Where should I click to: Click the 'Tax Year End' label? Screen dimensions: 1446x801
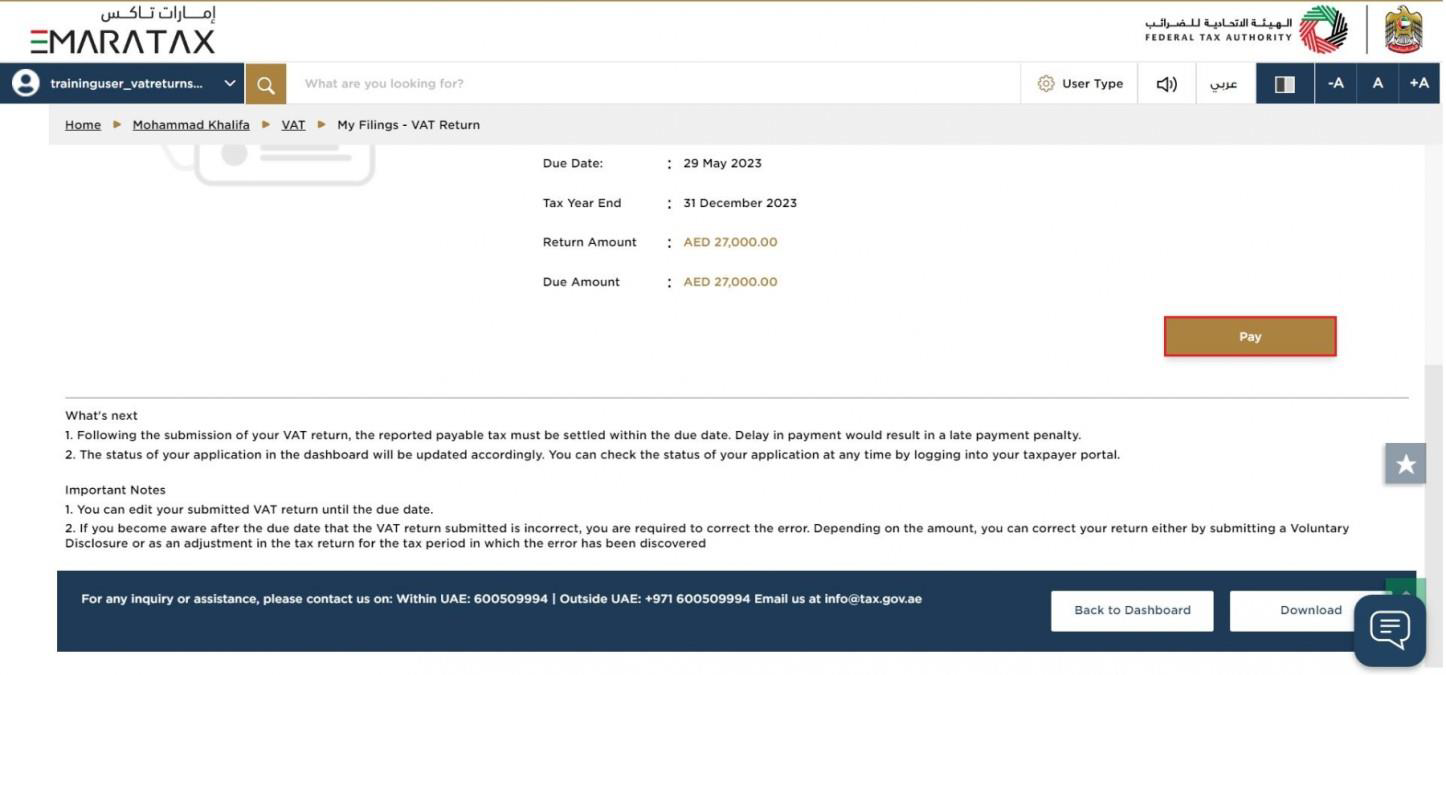582,203
